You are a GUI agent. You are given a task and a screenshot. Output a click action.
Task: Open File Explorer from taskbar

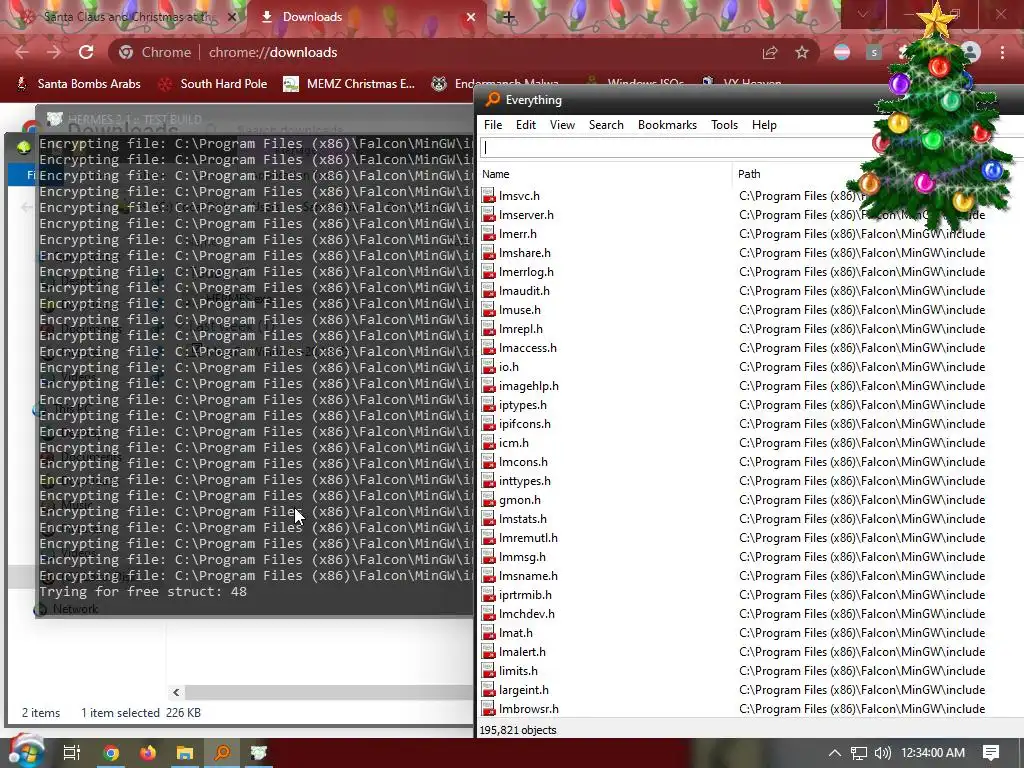click(x=185, y=753)
